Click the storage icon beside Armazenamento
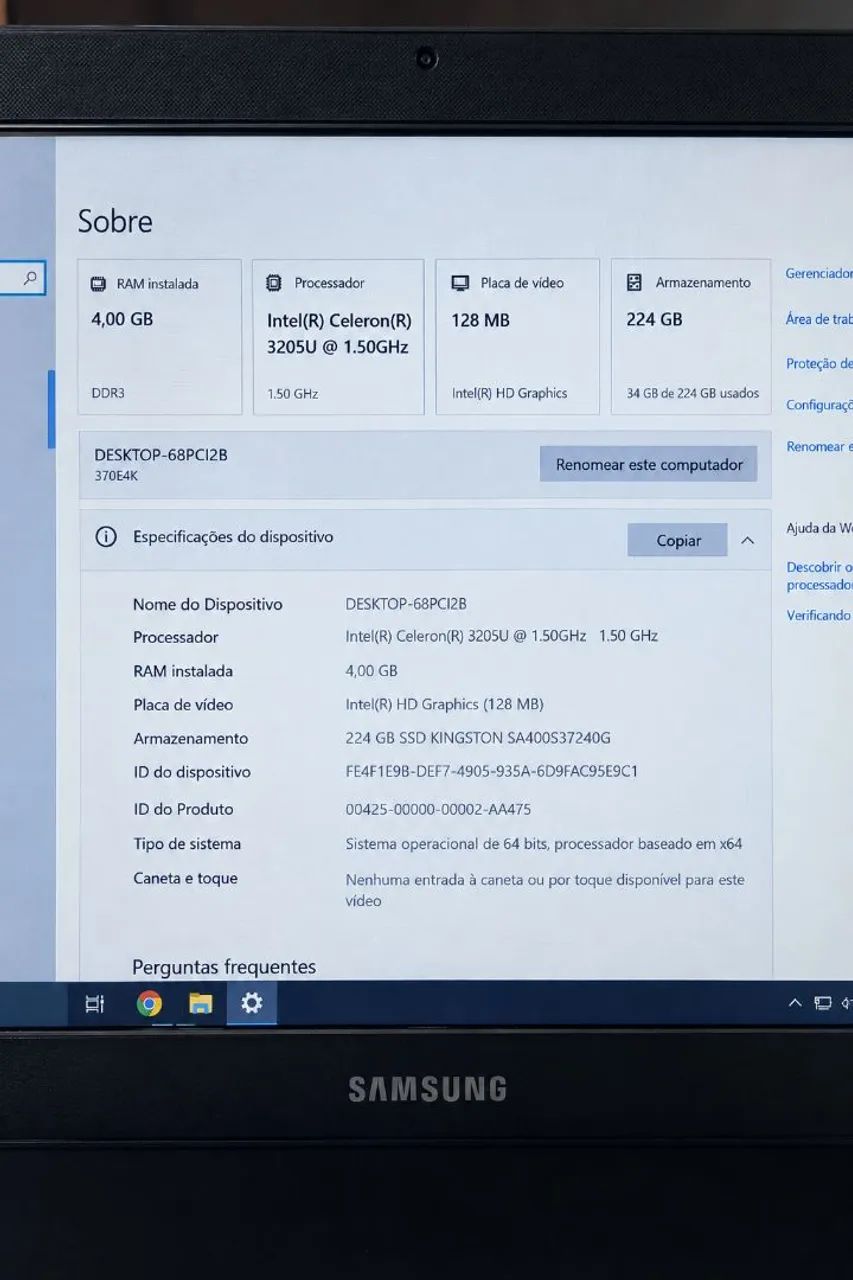 click(634, 283)
